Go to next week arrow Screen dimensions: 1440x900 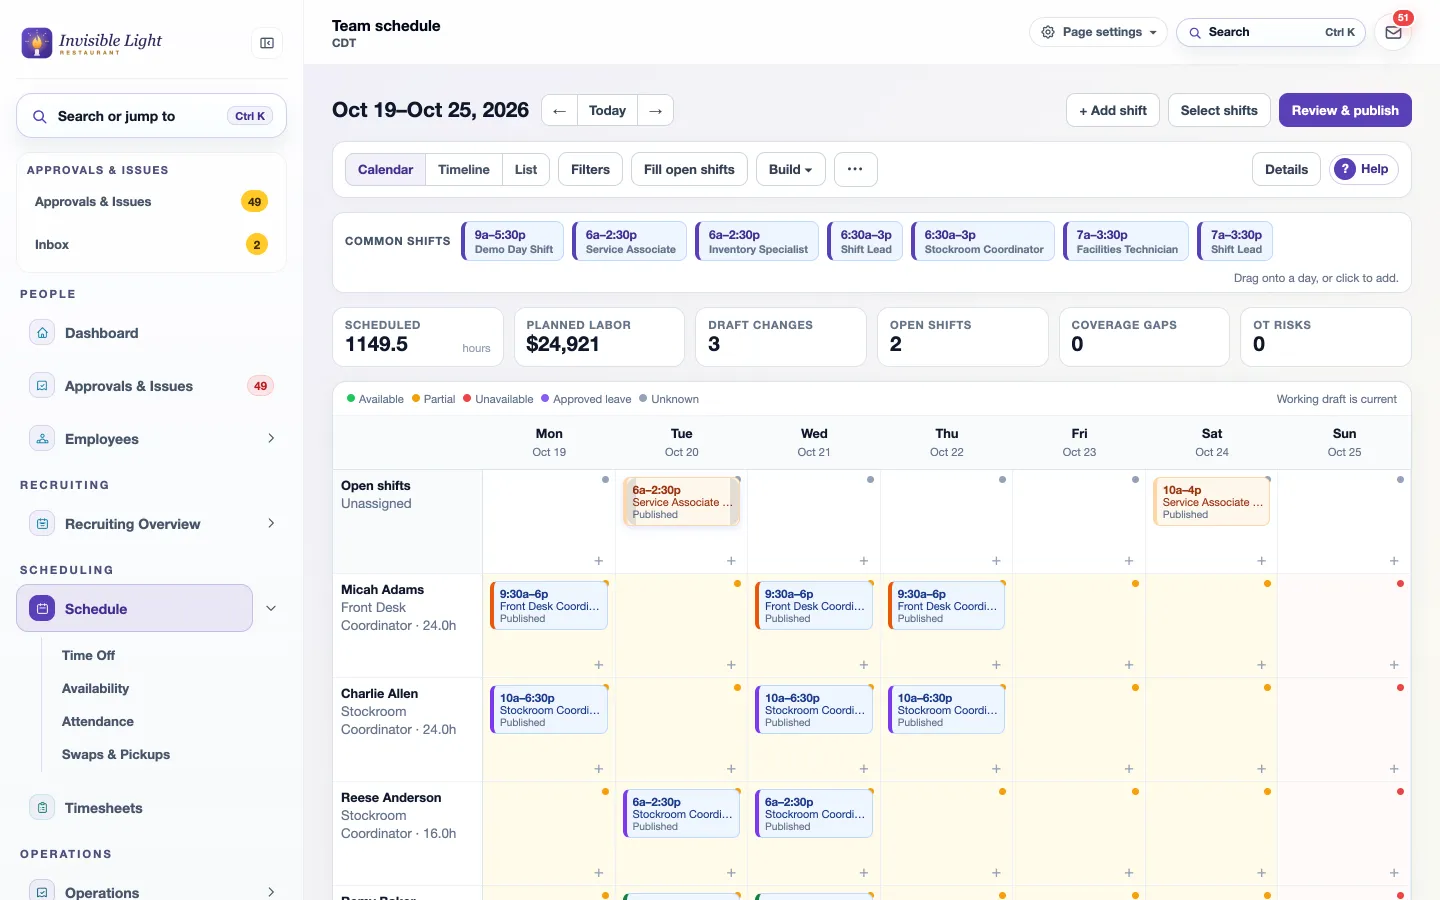[655, 110]
